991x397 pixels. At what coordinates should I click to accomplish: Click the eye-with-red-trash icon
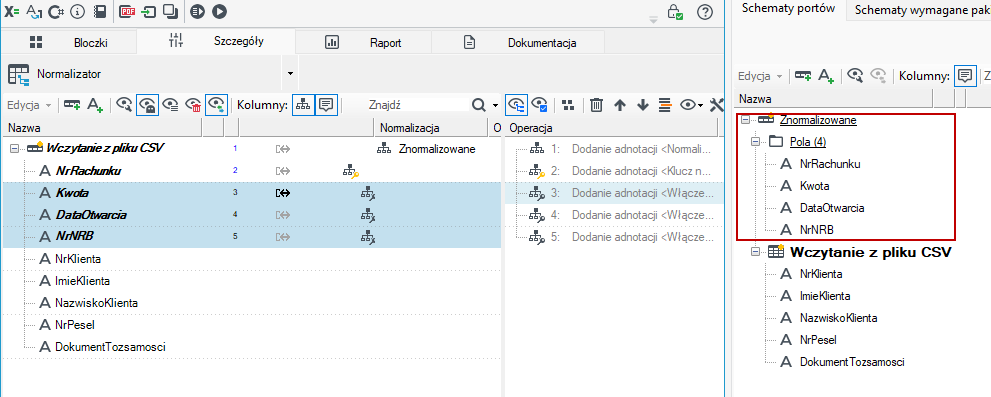pyautogui.click(x=193, y=105)
